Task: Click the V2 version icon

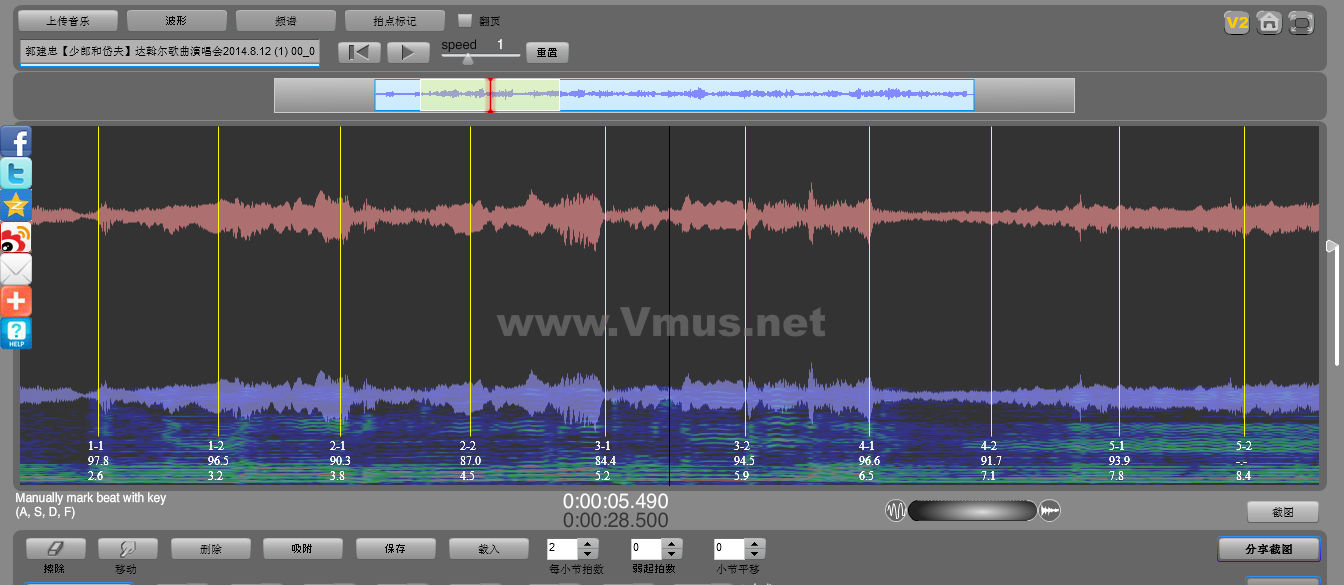Action: [1237, 23]
